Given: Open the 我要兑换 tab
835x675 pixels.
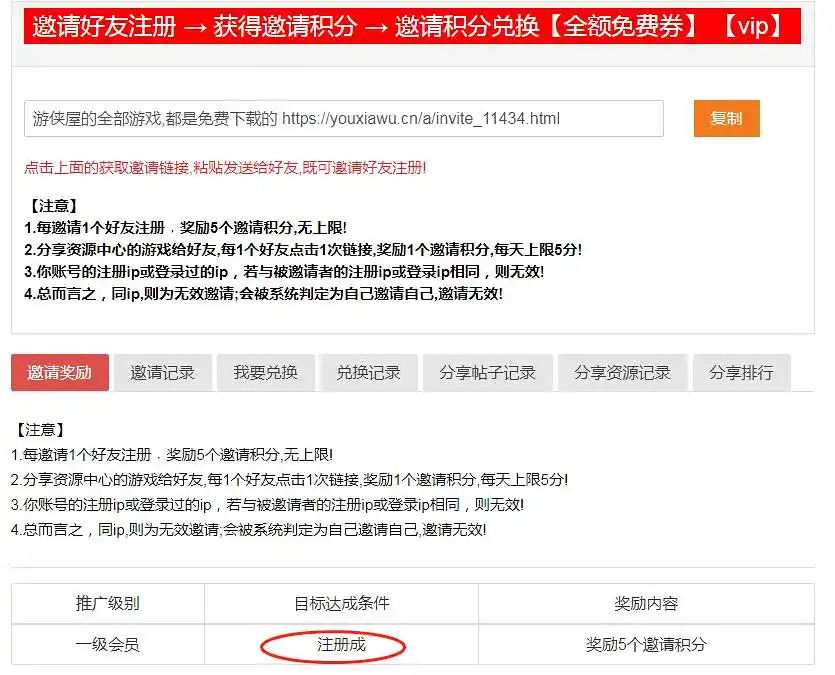Looking at the screenshot, I should coord(265,373).
